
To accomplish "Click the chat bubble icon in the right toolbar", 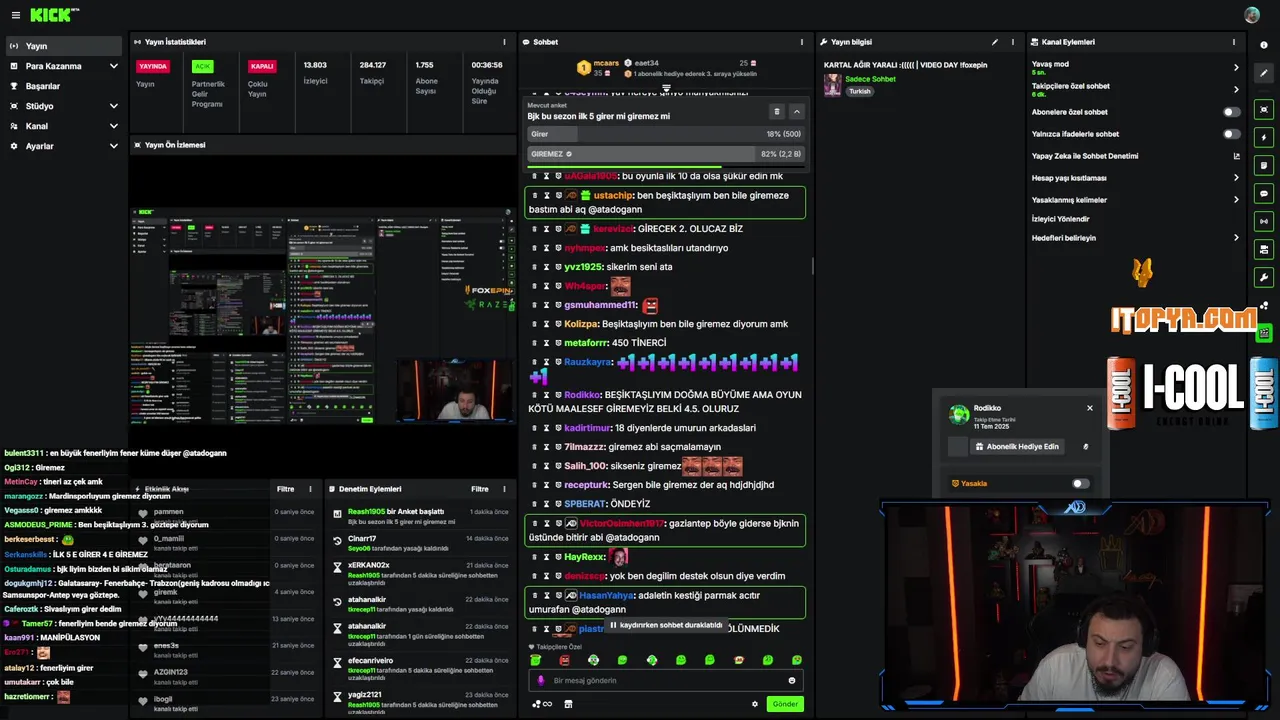I will pos(1264,193).
